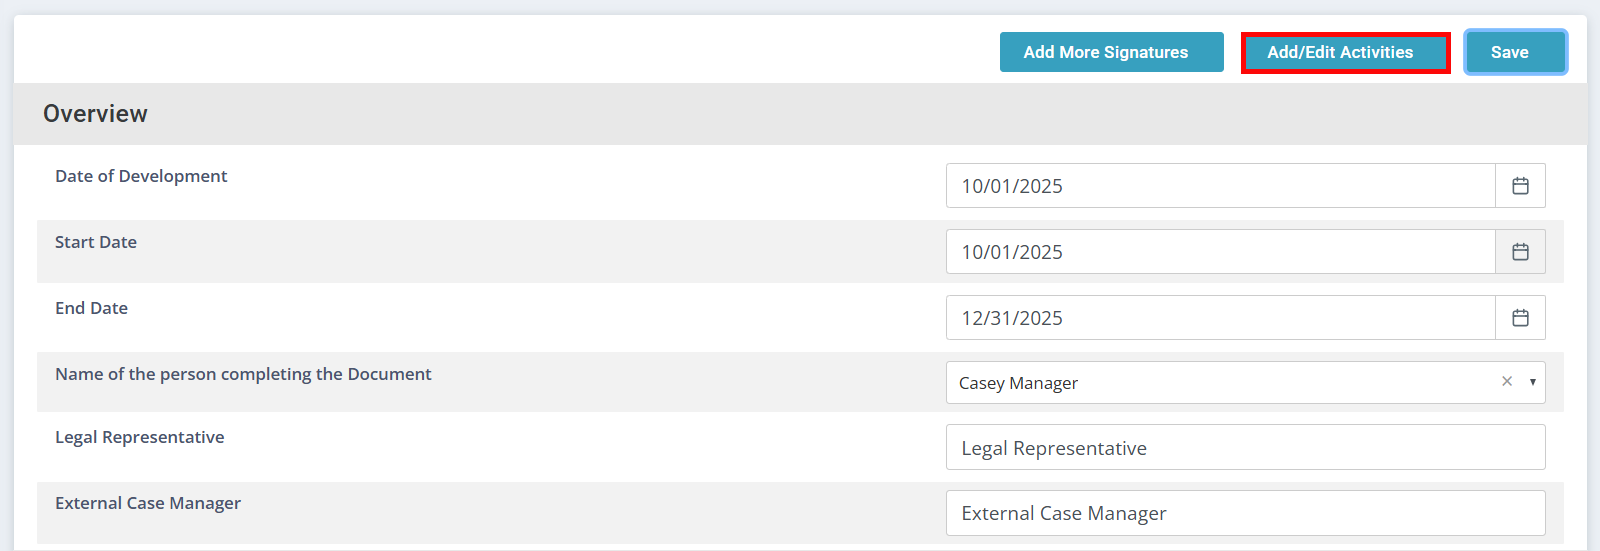Click the Start Date label text

96,242
